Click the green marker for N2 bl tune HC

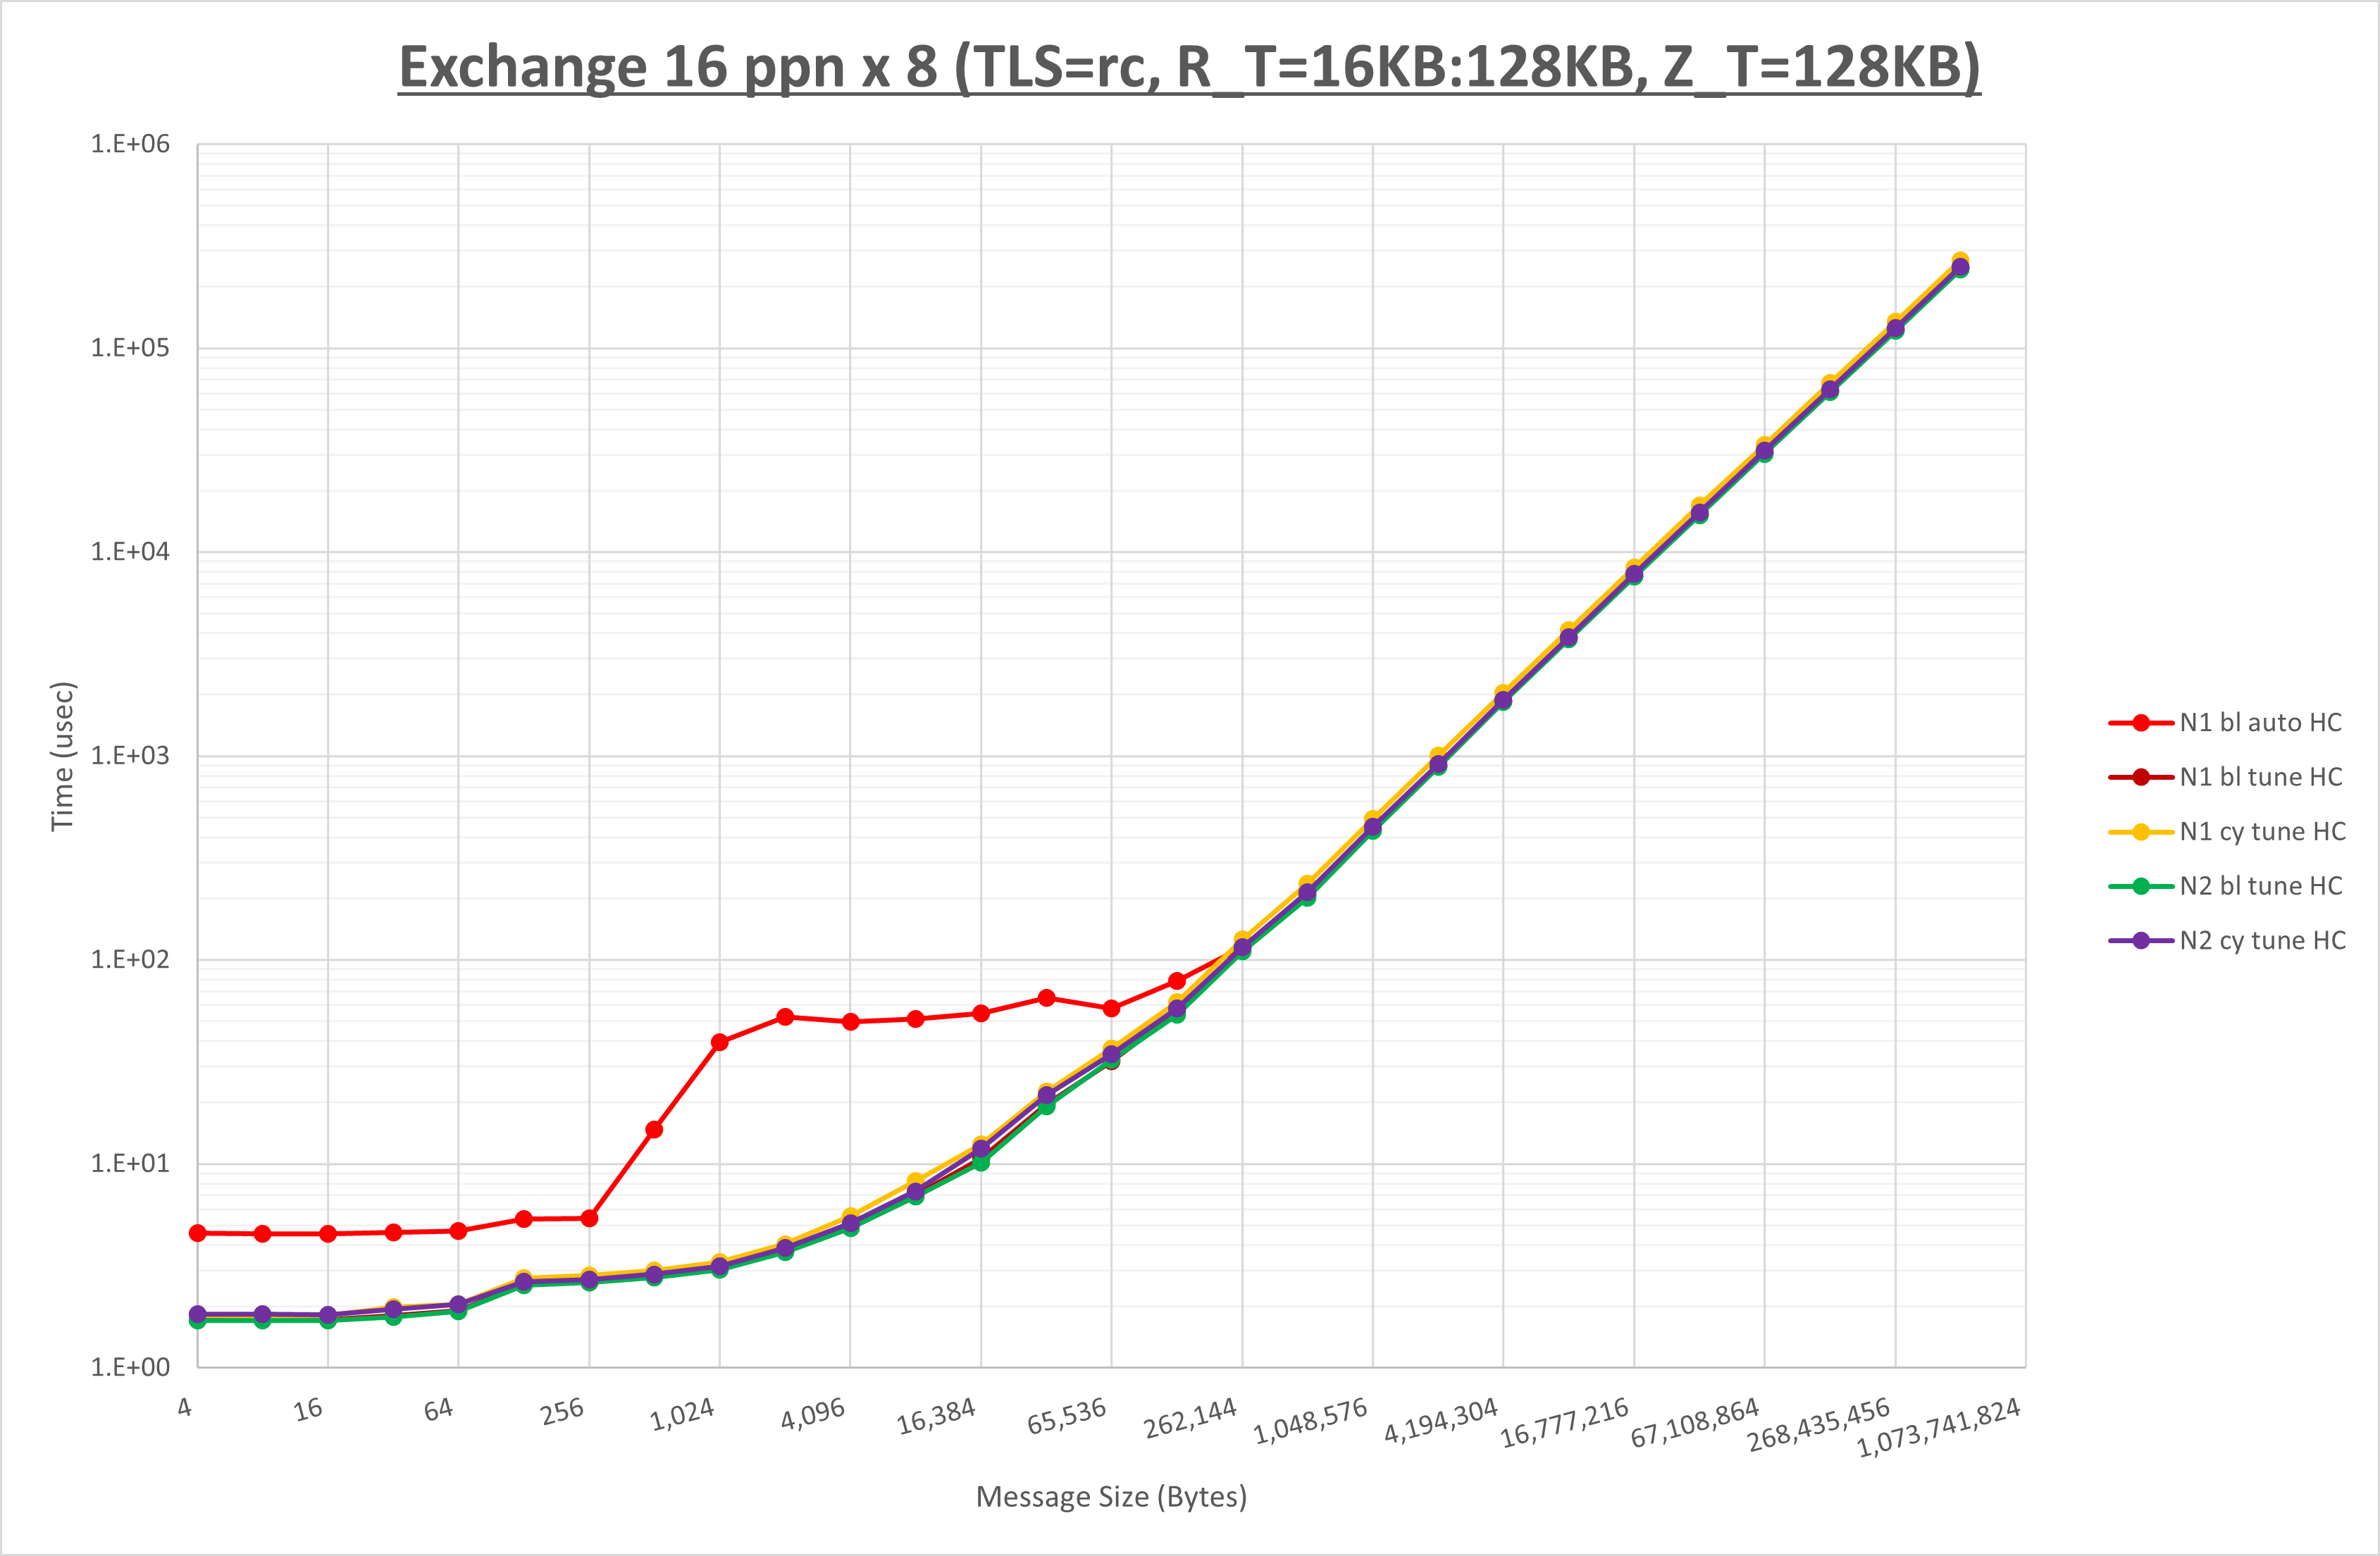(x=2141, y=886)
